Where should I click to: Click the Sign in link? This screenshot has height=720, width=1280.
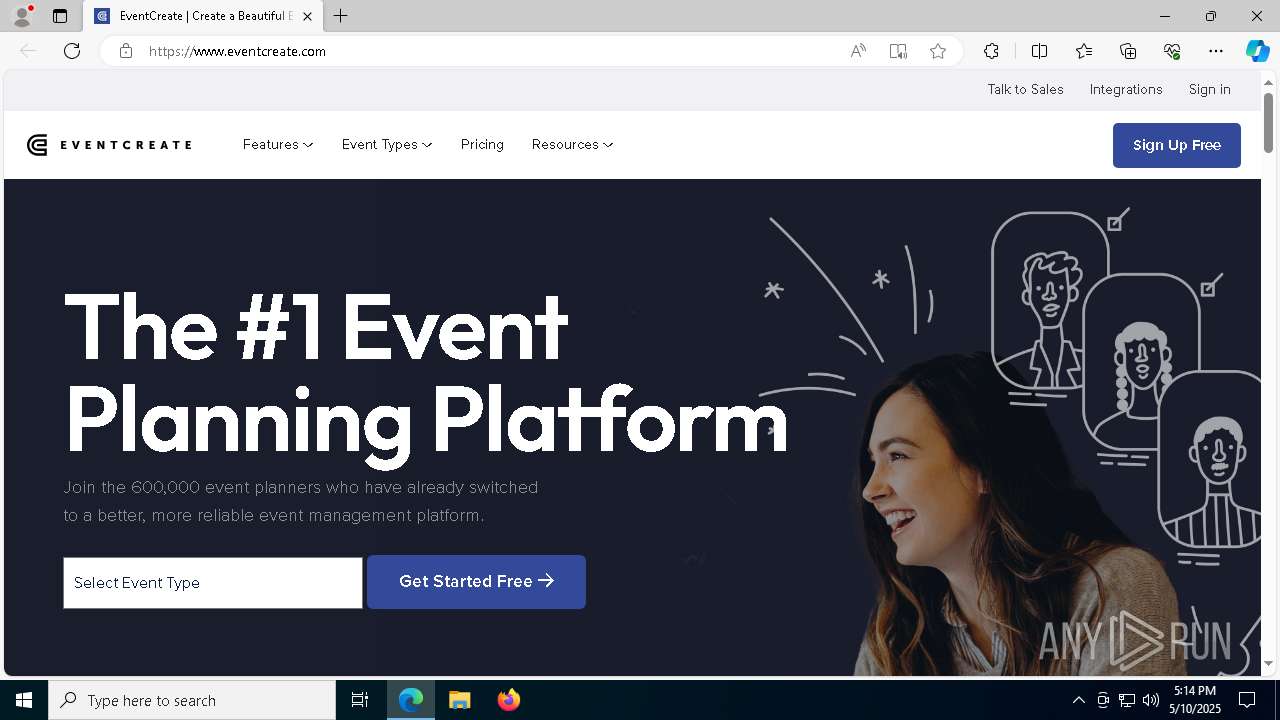tap(1209, 89)
